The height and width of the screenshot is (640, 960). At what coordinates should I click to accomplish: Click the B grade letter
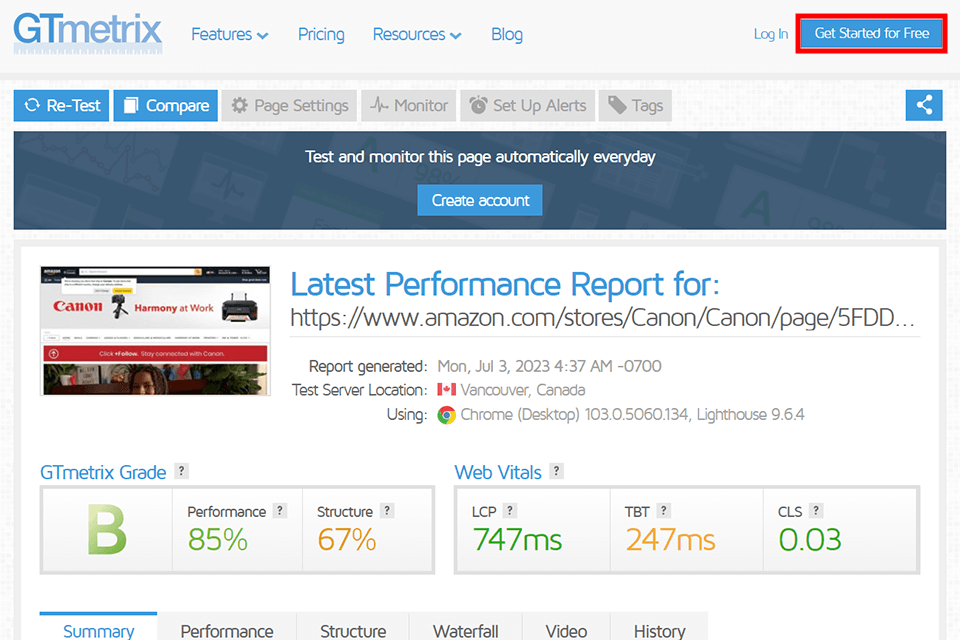click(x=107, y=530)
